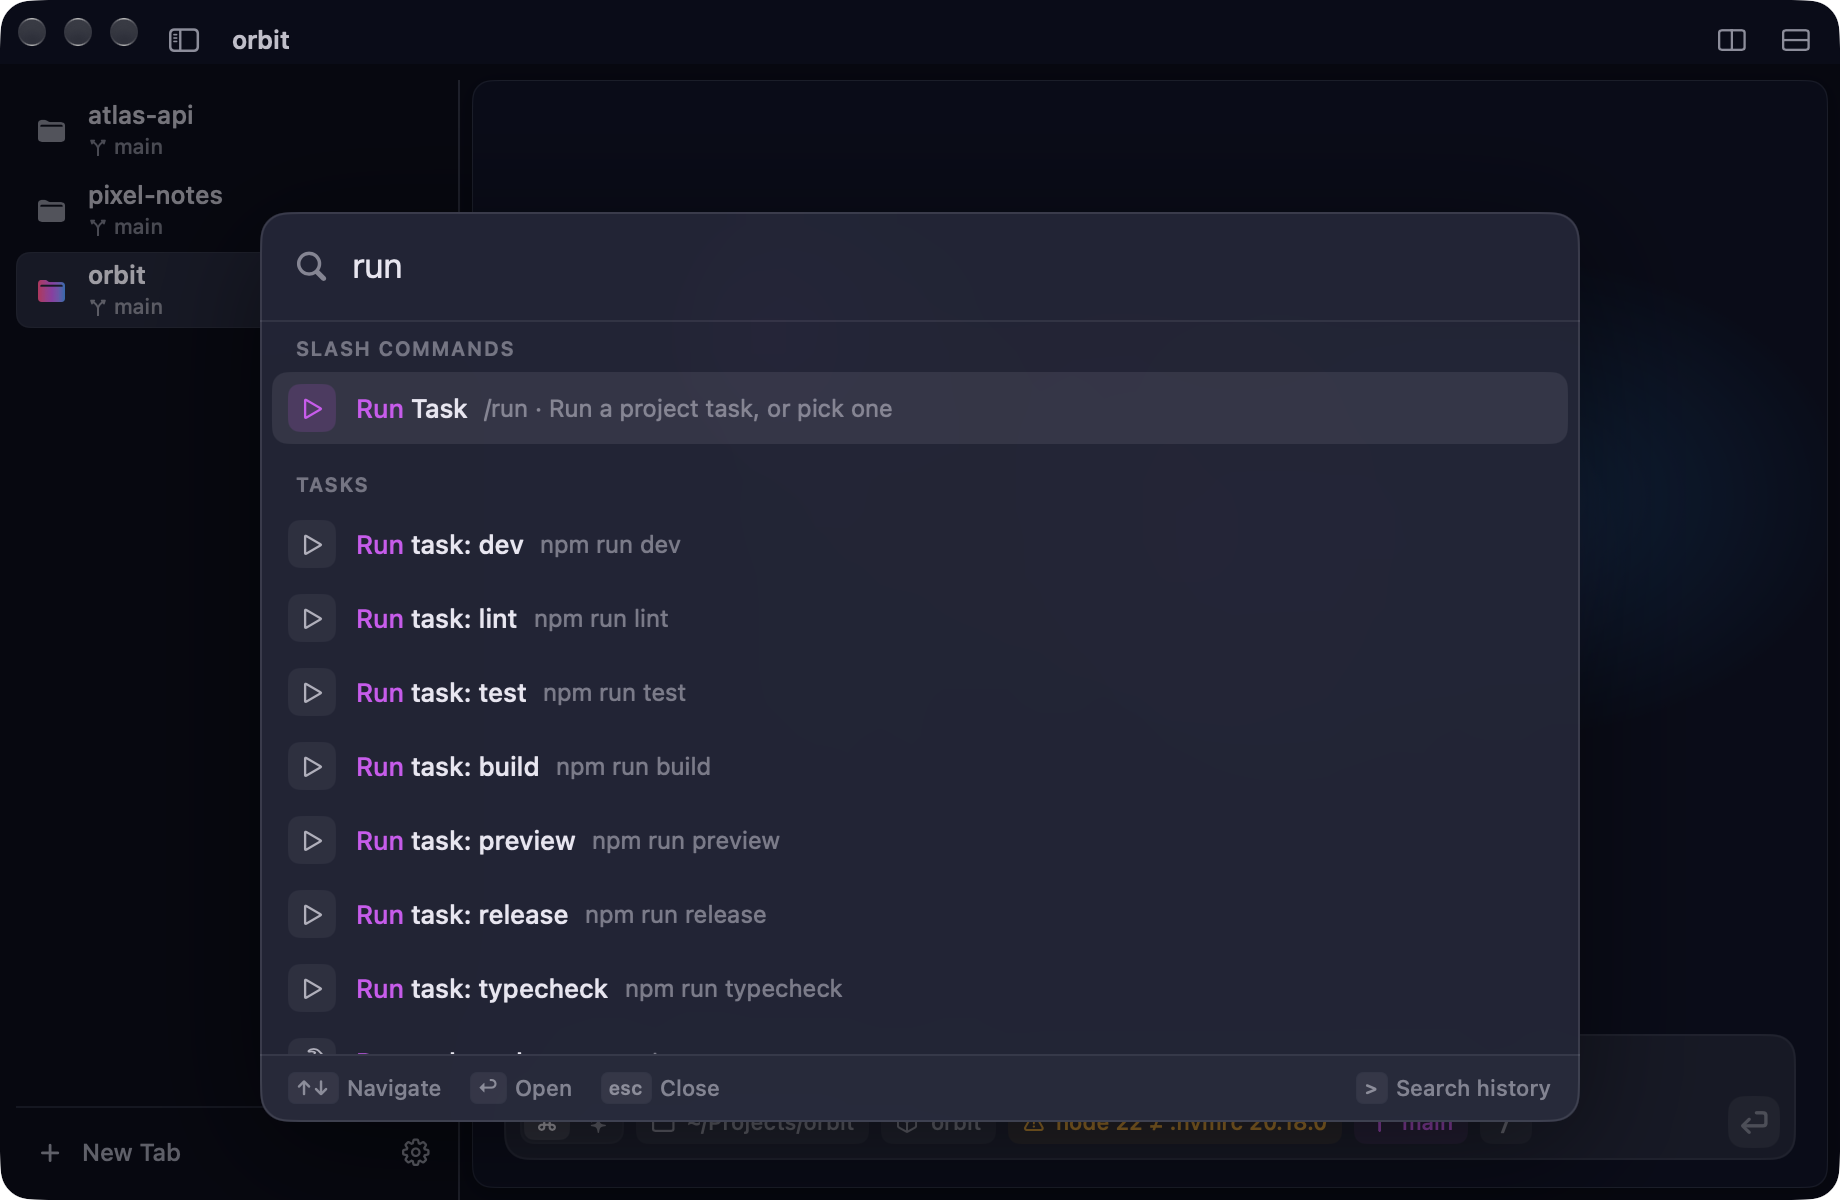Click the Navigate arrows key hint
The width and height of the screenshot is (1840, 1200).
tap(313, 1088)
